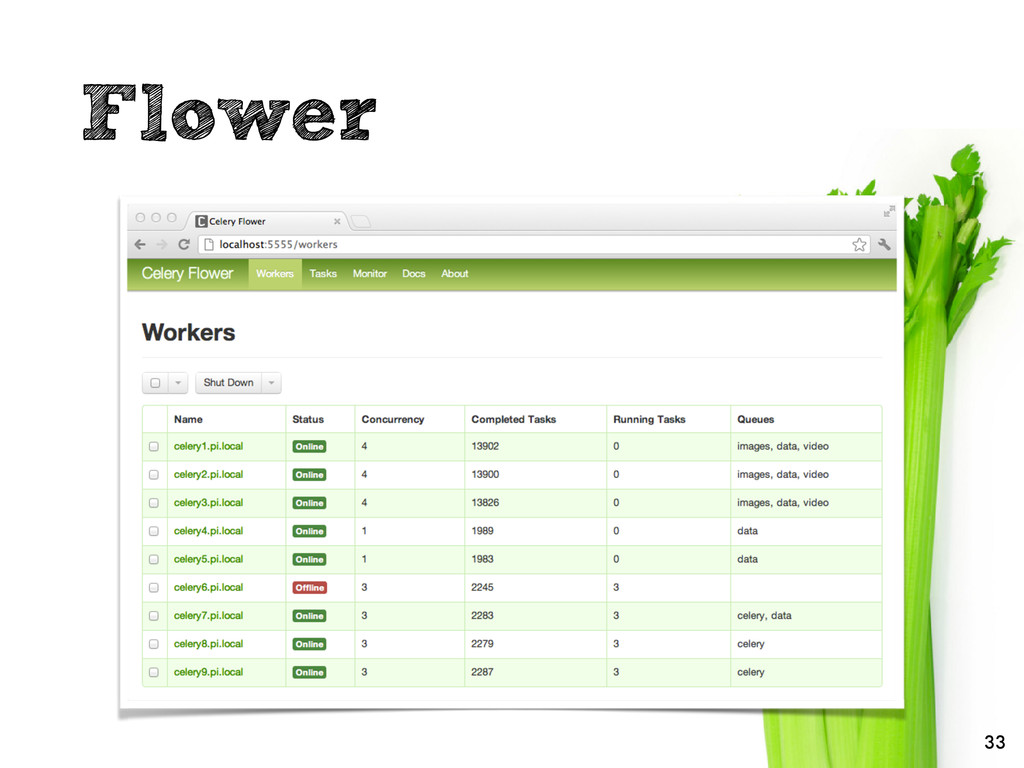Open worker celery5.pi.local link
The image size is (1024, 768).
pos(208,559)
